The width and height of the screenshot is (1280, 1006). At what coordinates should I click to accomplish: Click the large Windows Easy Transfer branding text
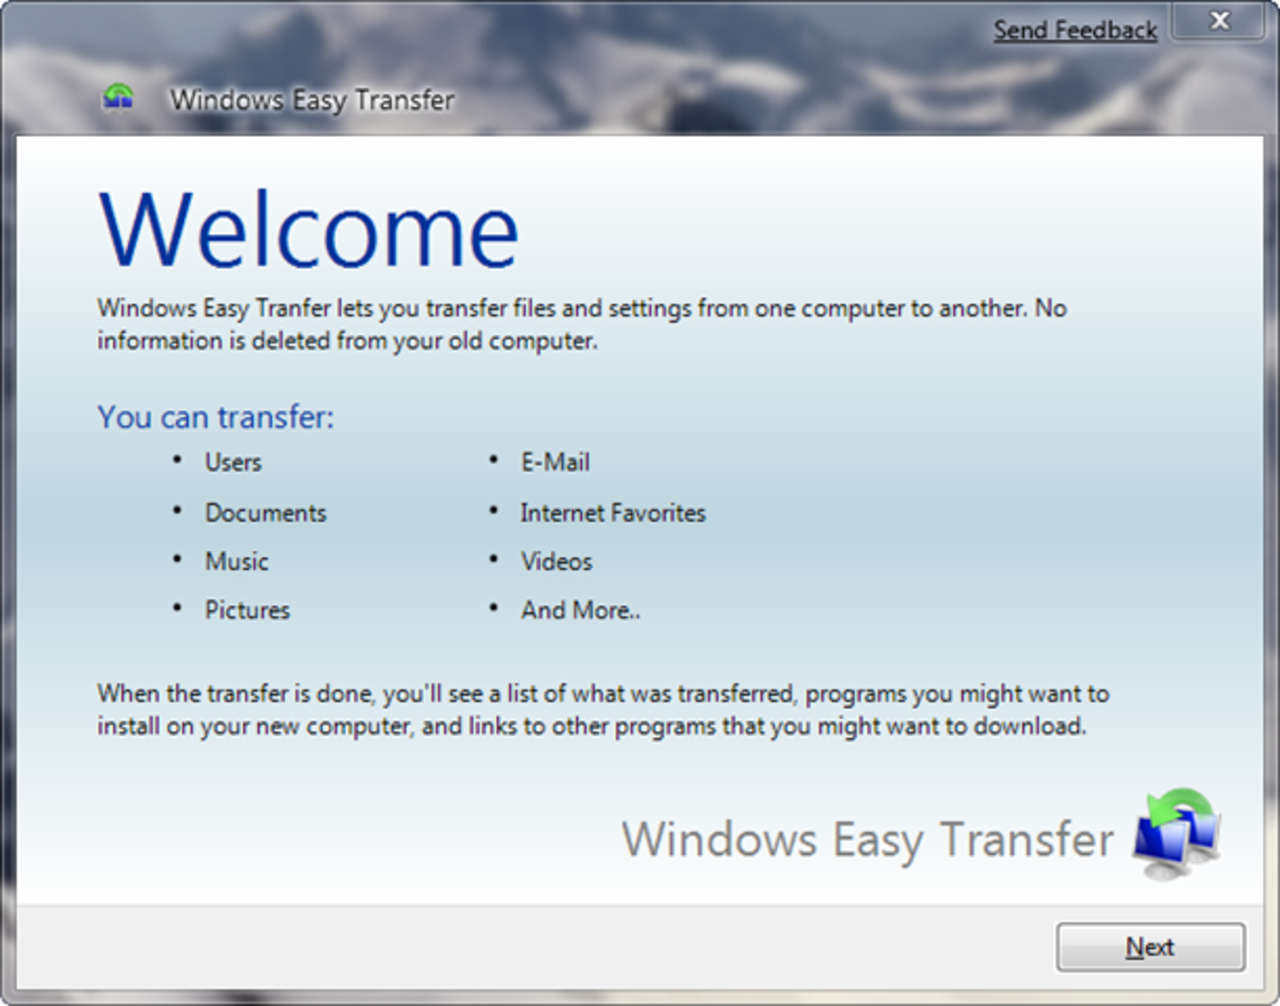coord(867,839)
